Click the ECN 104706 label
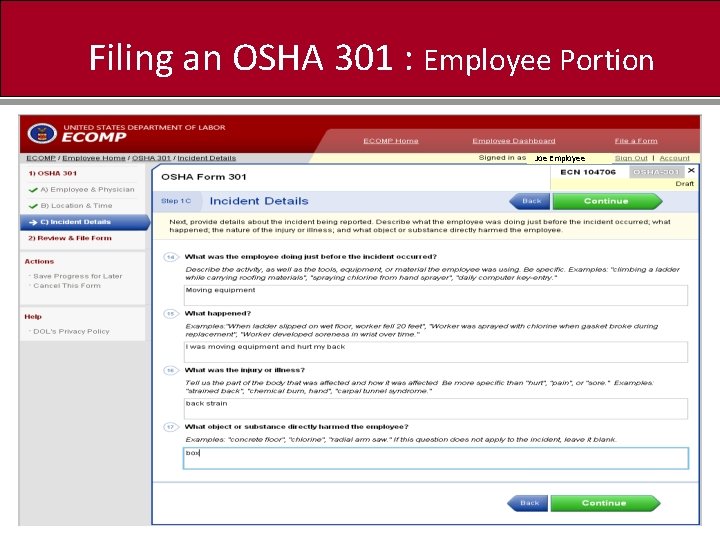The height and width of the screenshot is (540, 720). (588, 172)
